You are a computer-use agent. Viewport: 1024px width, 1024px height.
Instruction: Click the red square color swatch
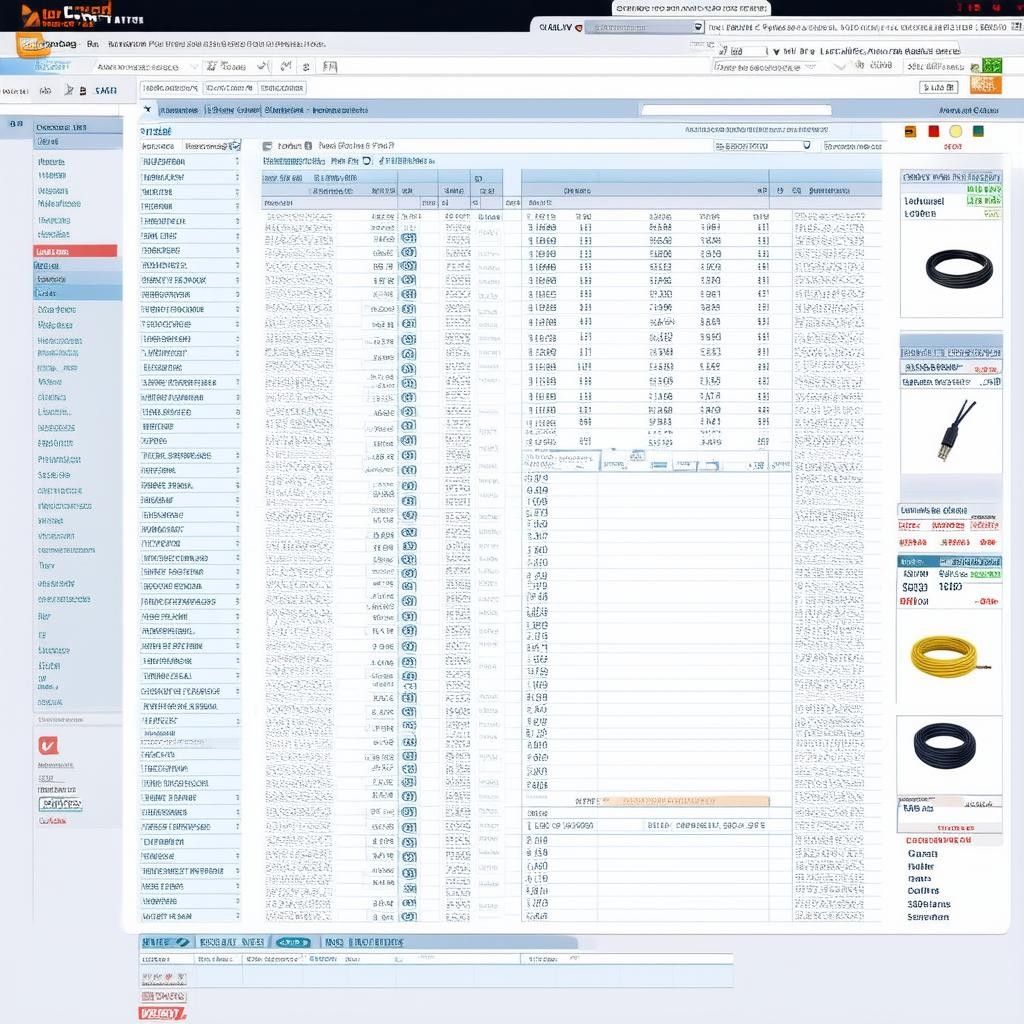pyautogui.click(x=933, y=131)
